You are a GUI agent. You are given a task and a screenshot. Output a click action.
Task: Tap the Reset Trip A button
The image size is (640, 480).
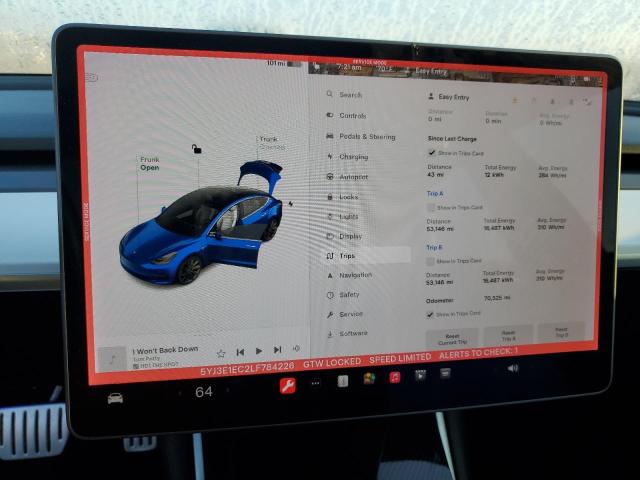pyautogui.click(x=508, y=336)
